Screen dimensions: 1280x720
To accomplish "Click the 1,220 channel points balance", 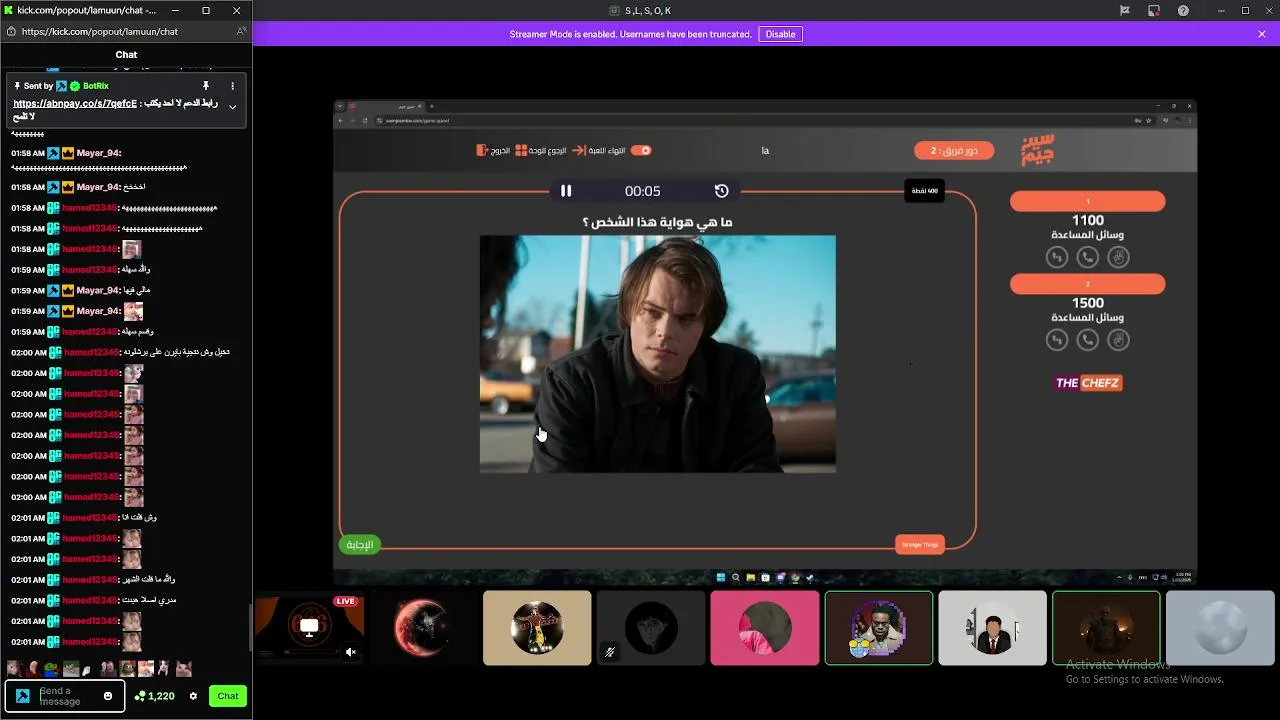I will (155, 696).
